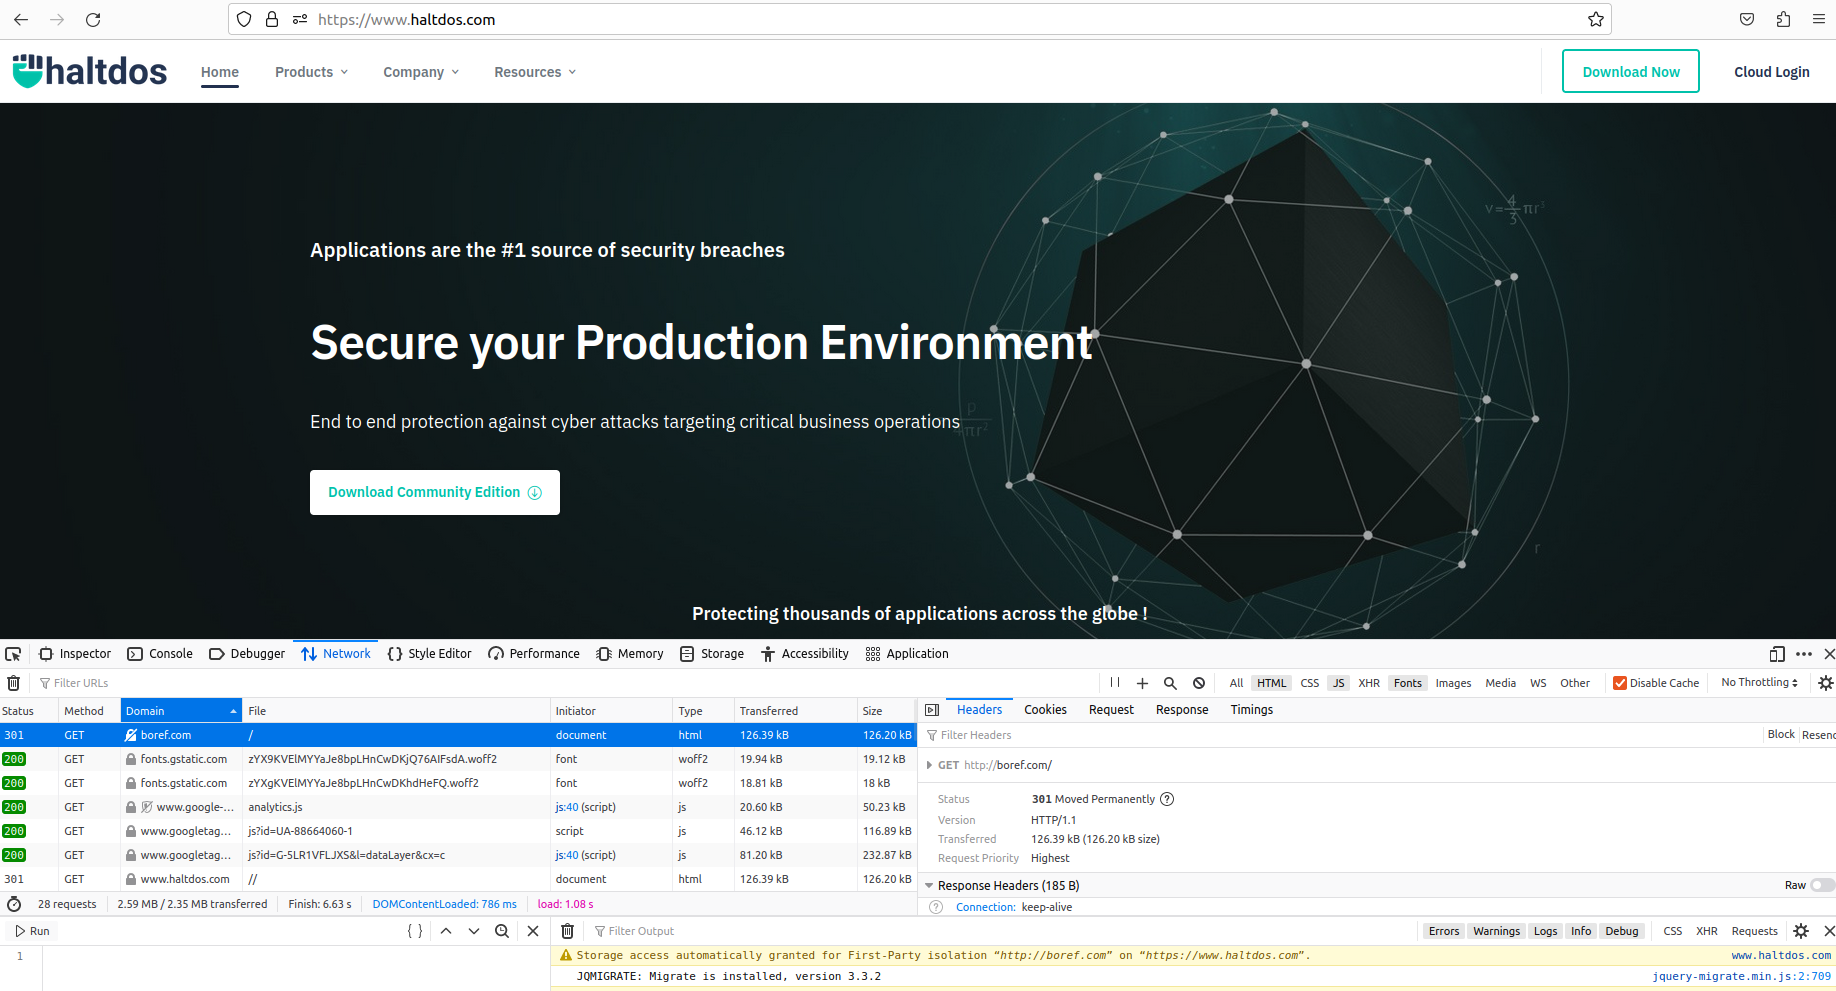The height and width of the screenshot is (991, 1836).
Task: Toggle the JS request filter
Action: [x=1338, y=683]
